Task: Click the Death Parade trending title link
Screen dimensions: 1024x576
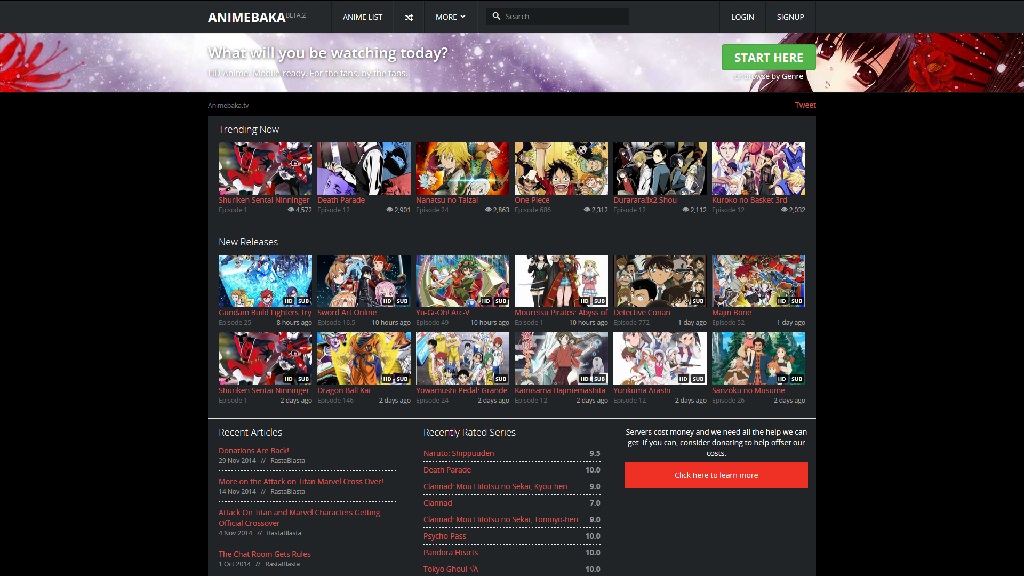Action: coord(341,200)
